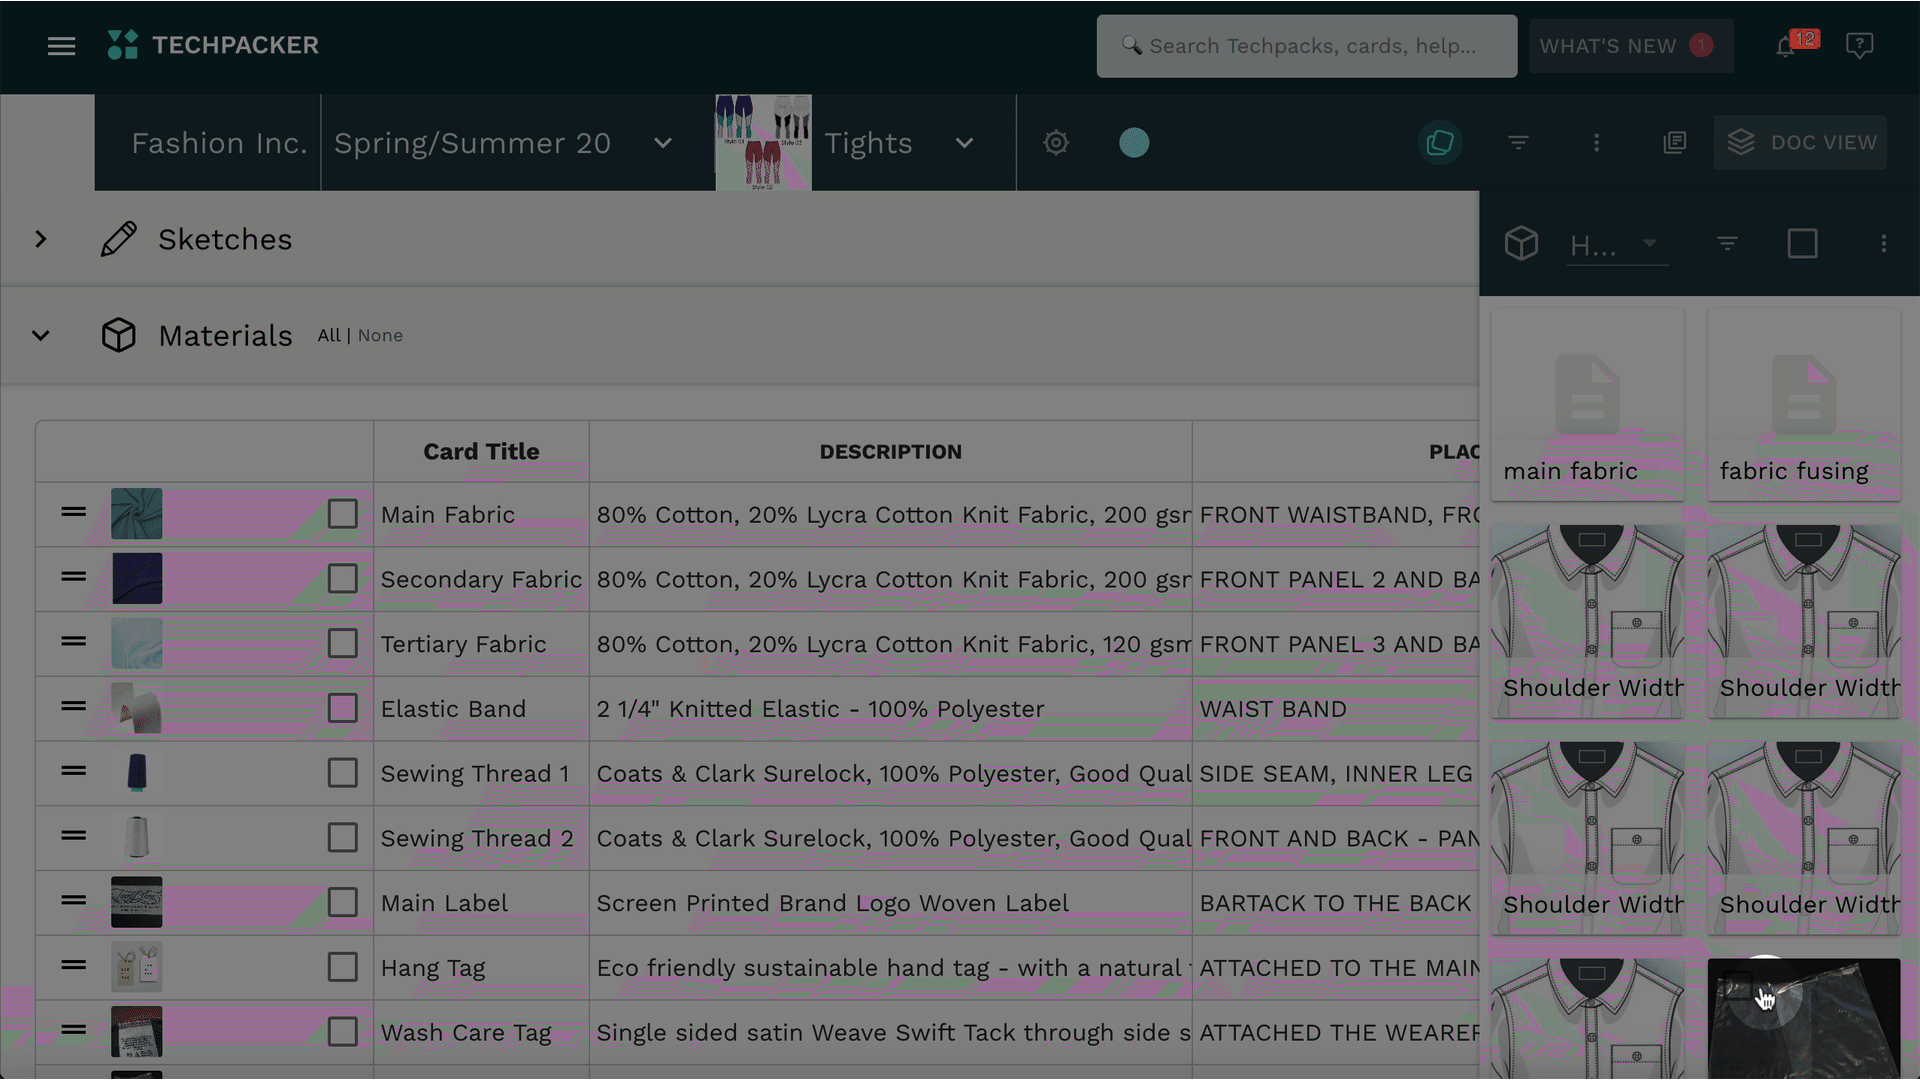Click the Main Fabric teal swatch thumbnail
Viewport: 1920px width, 1080px height.
pos(137,514)
